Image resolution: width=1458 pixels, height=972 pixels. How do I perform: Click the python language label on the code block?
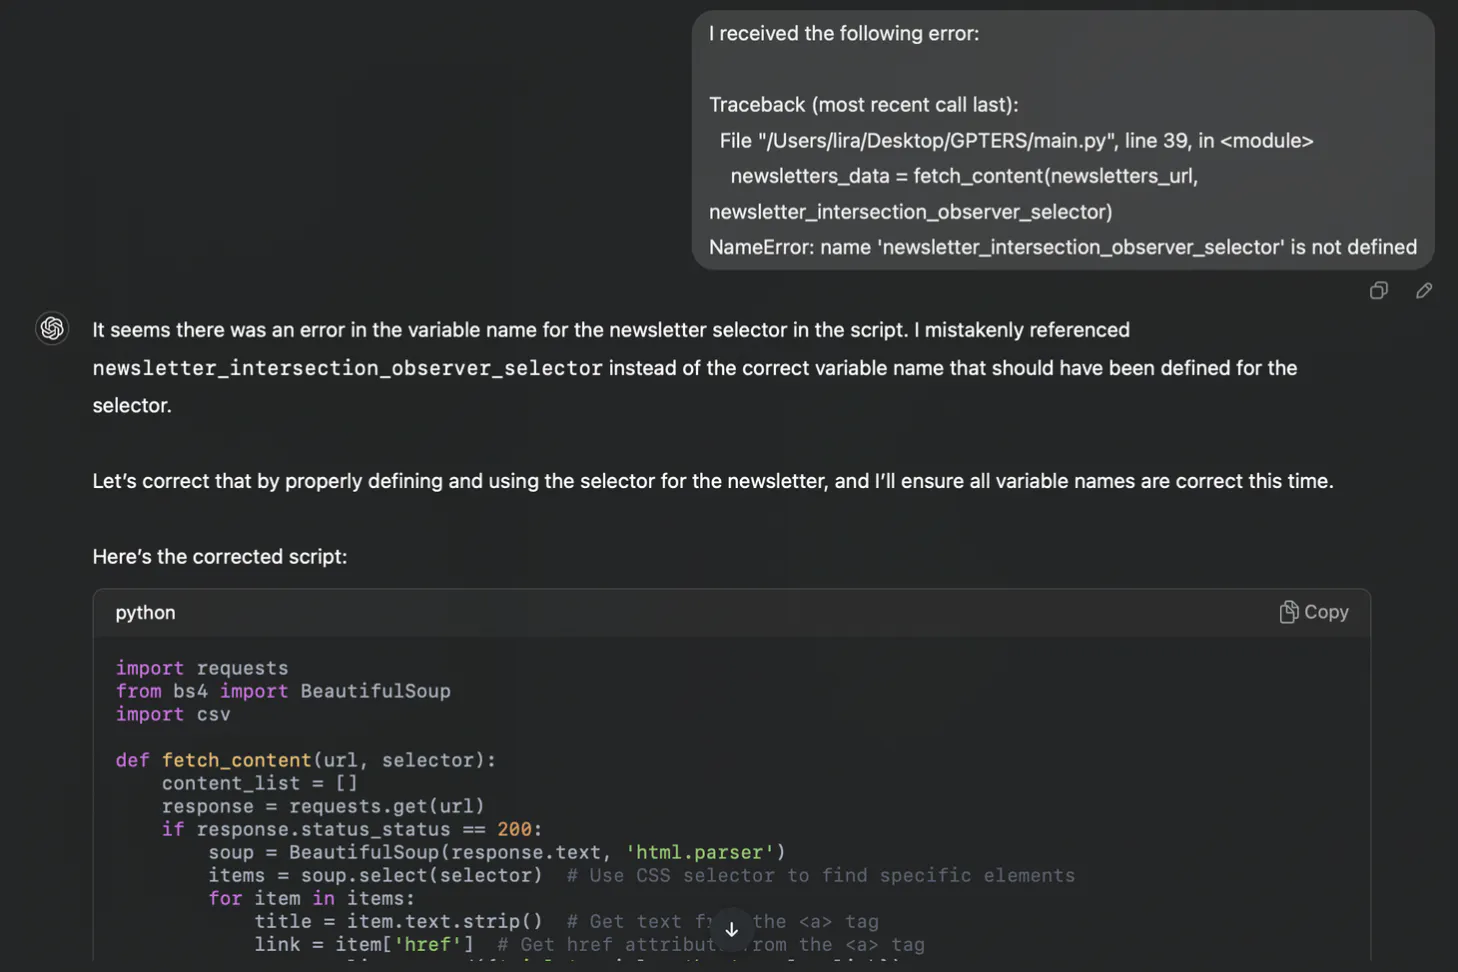point(145,612)
